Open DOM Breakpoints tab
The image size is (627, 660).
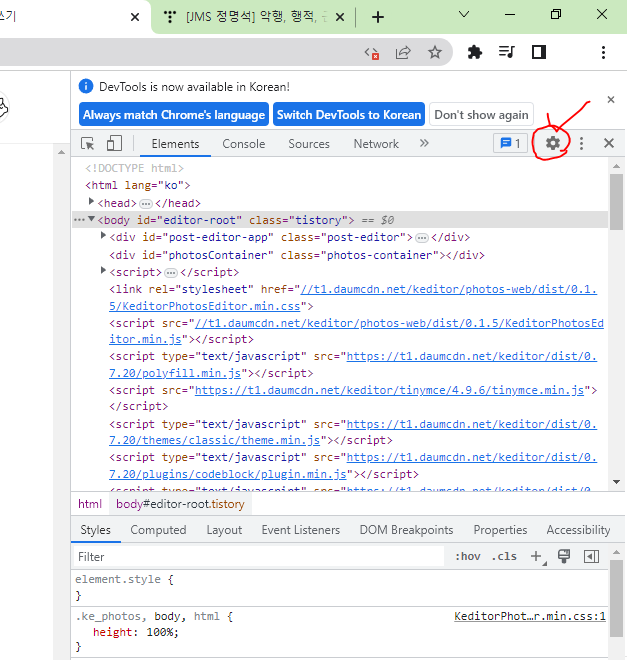406,530
